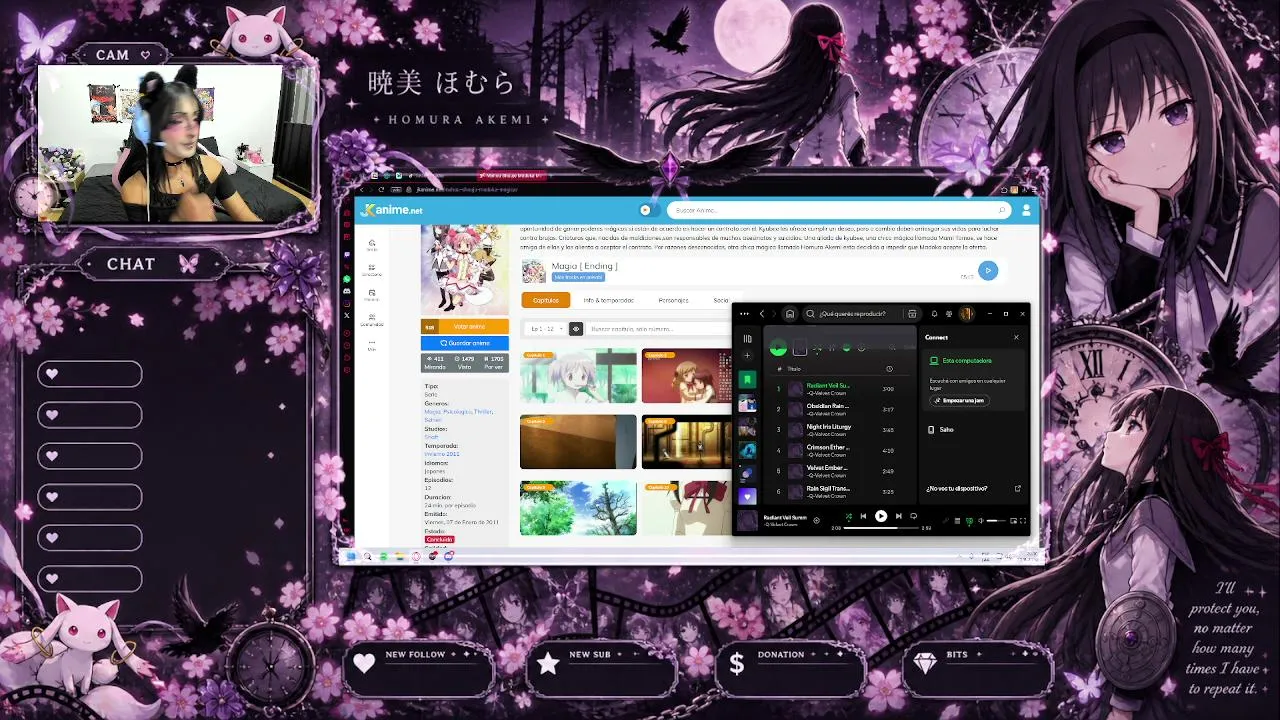Switch to the 'Info & temporadas' tab
1280x720 pixels.
pos(609,300)
